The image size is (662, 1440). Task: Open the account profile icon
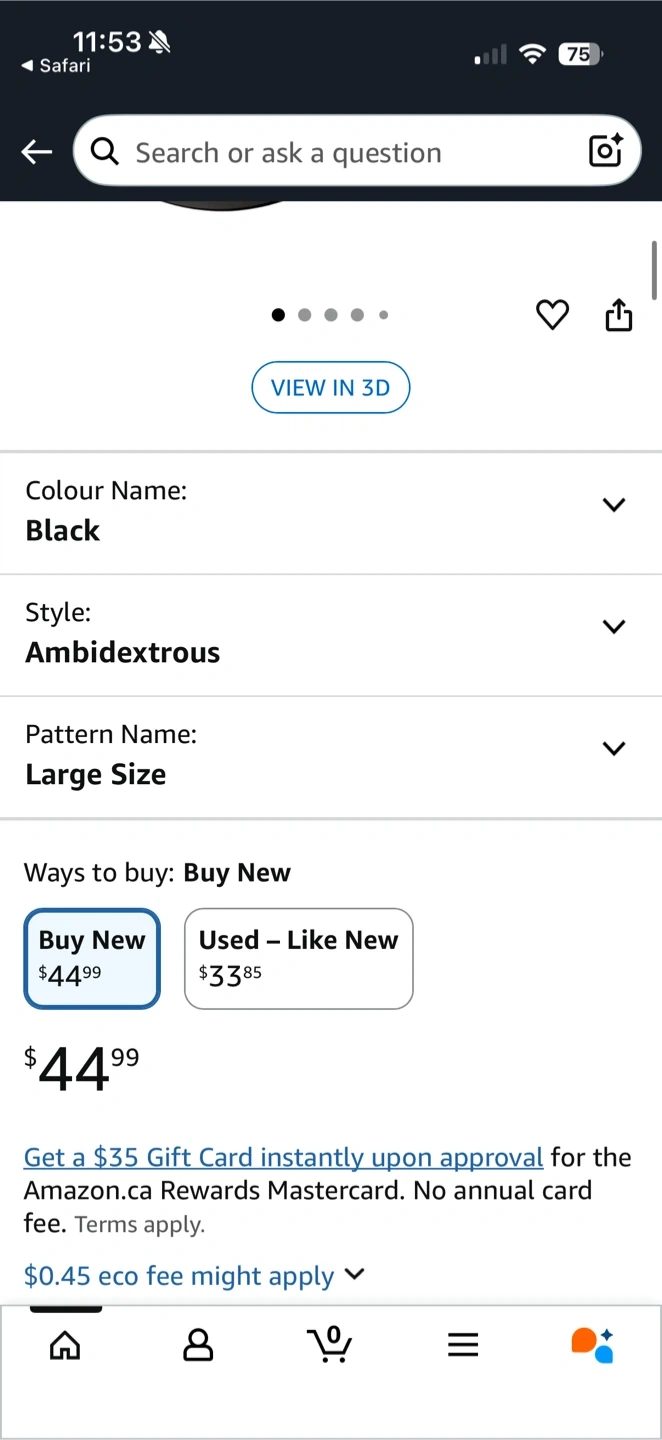point(198,1345)
